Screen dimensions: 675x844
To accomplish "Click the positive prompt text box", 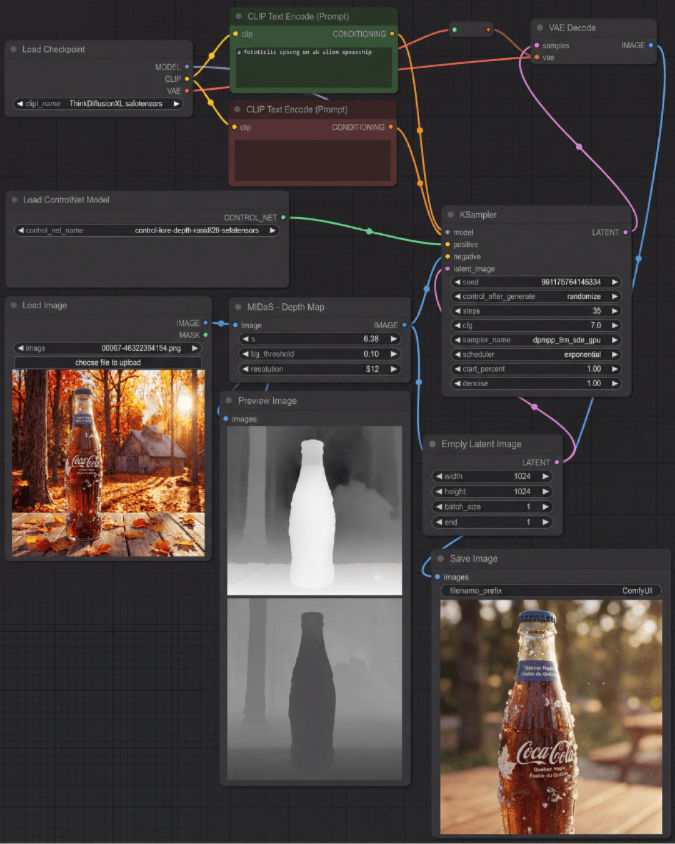I will [314, 66].
